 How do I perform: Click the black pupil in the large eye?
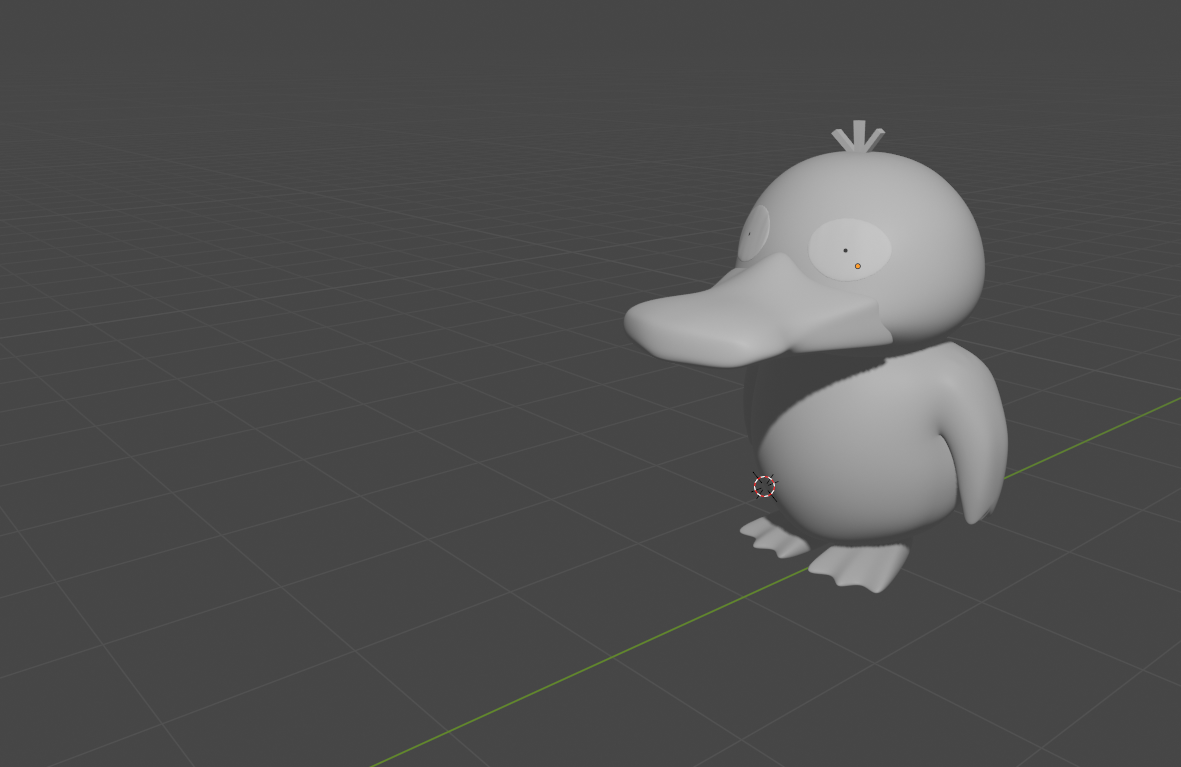coord(845,250)
